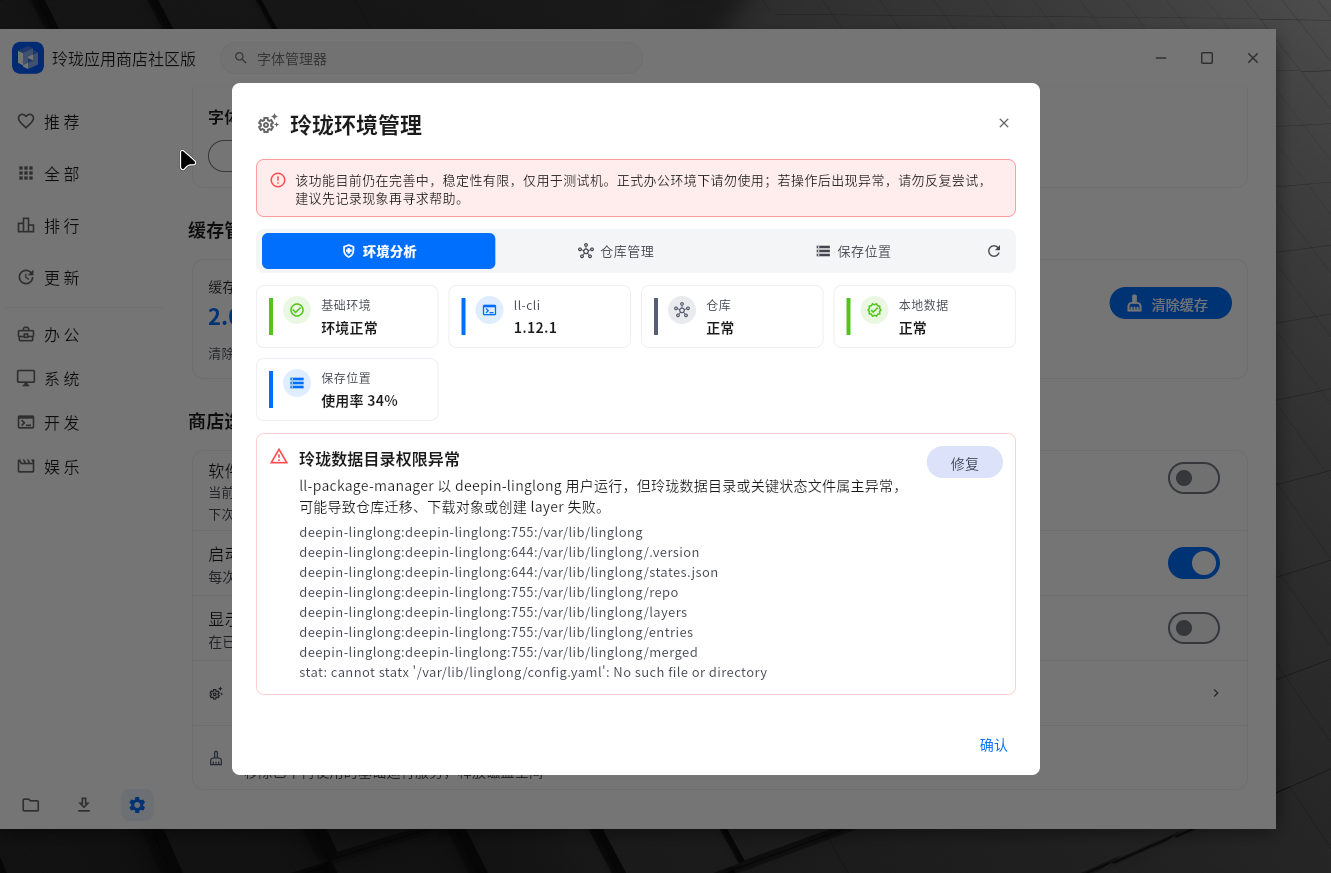Click the ll-cli terminal icon

click(x=489, y=310)
